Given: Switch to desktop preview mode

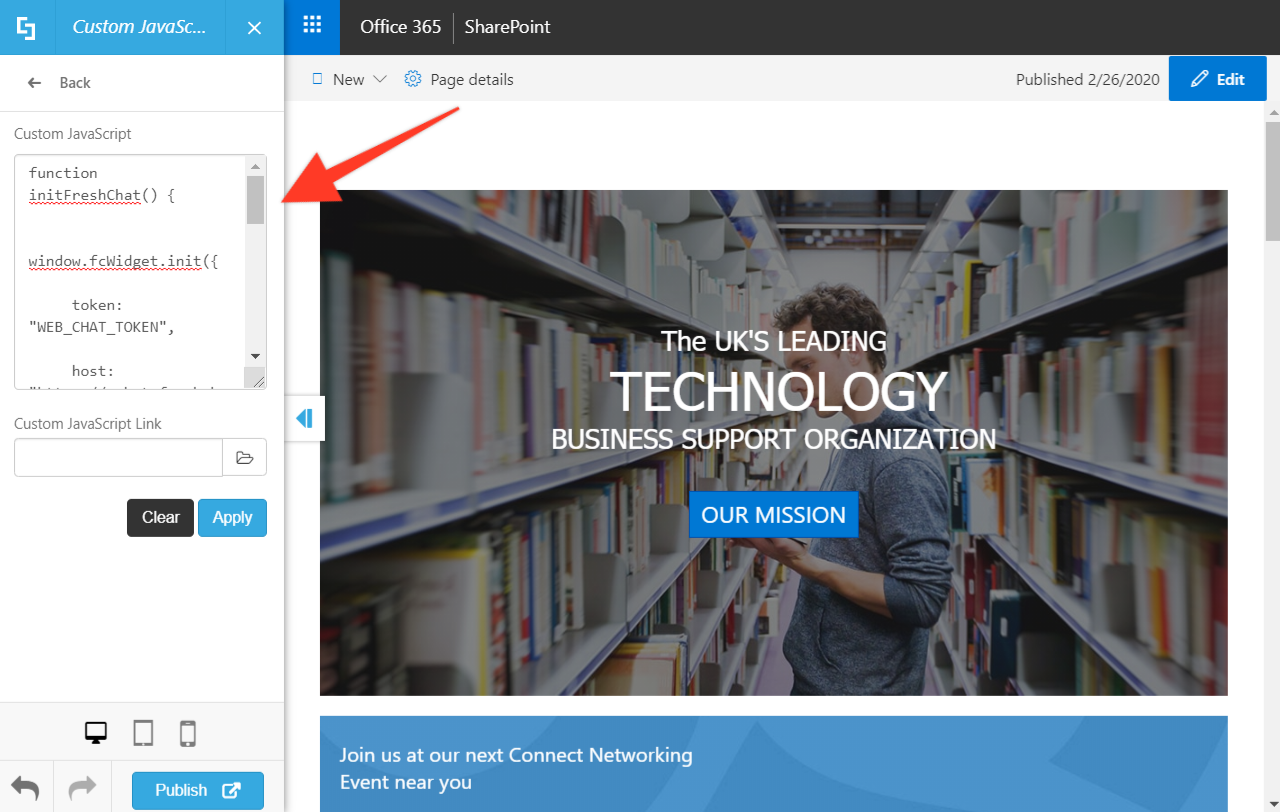Looking at the screenshot, I should (96, 734).
